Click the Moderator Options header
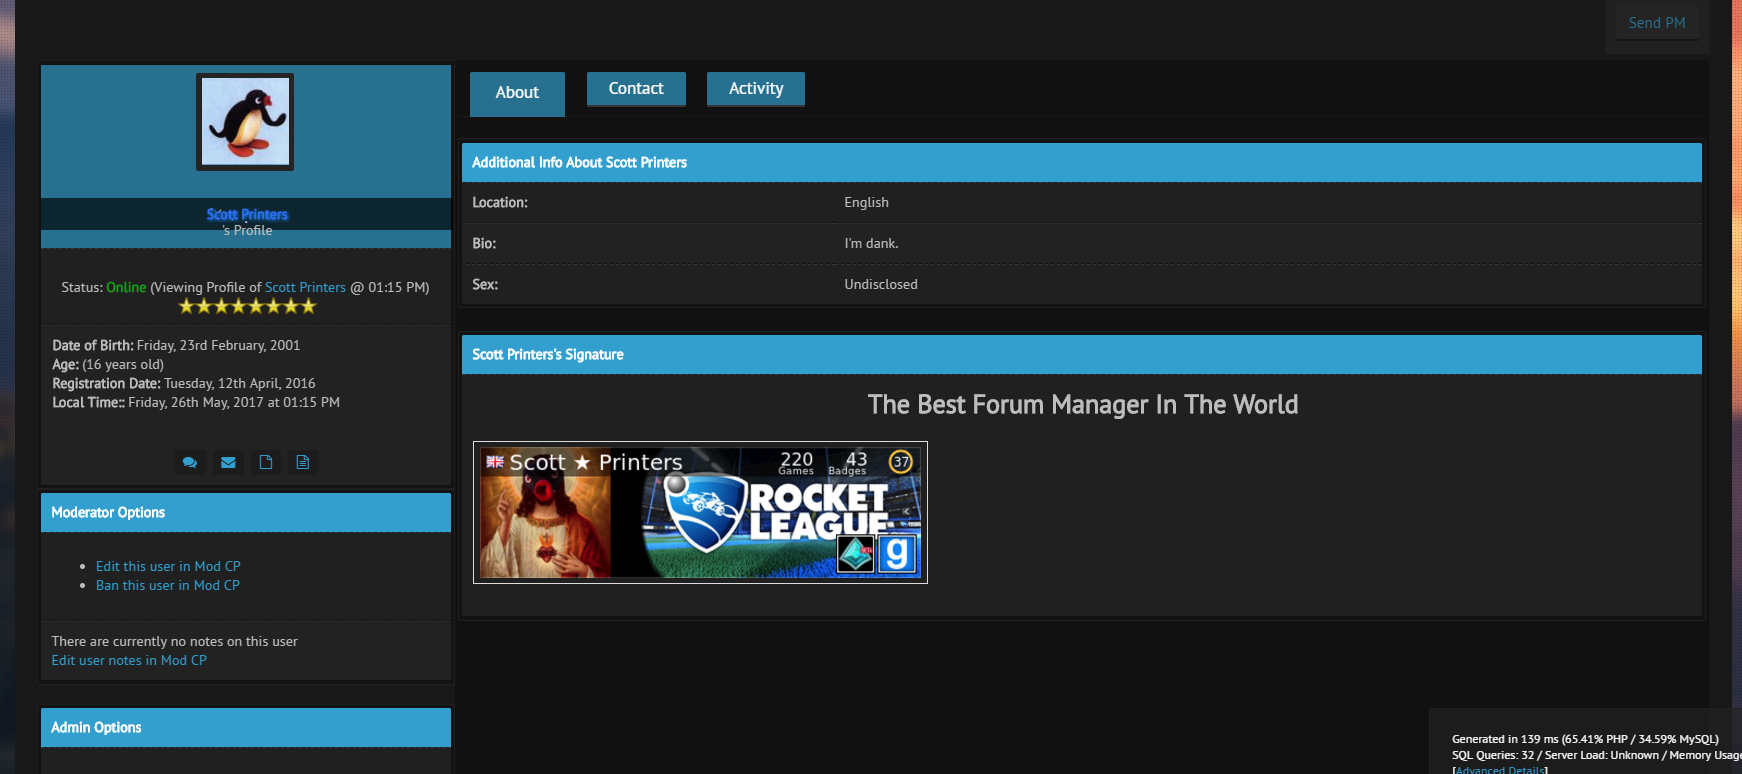The image size is (1742, 774). 246,512
